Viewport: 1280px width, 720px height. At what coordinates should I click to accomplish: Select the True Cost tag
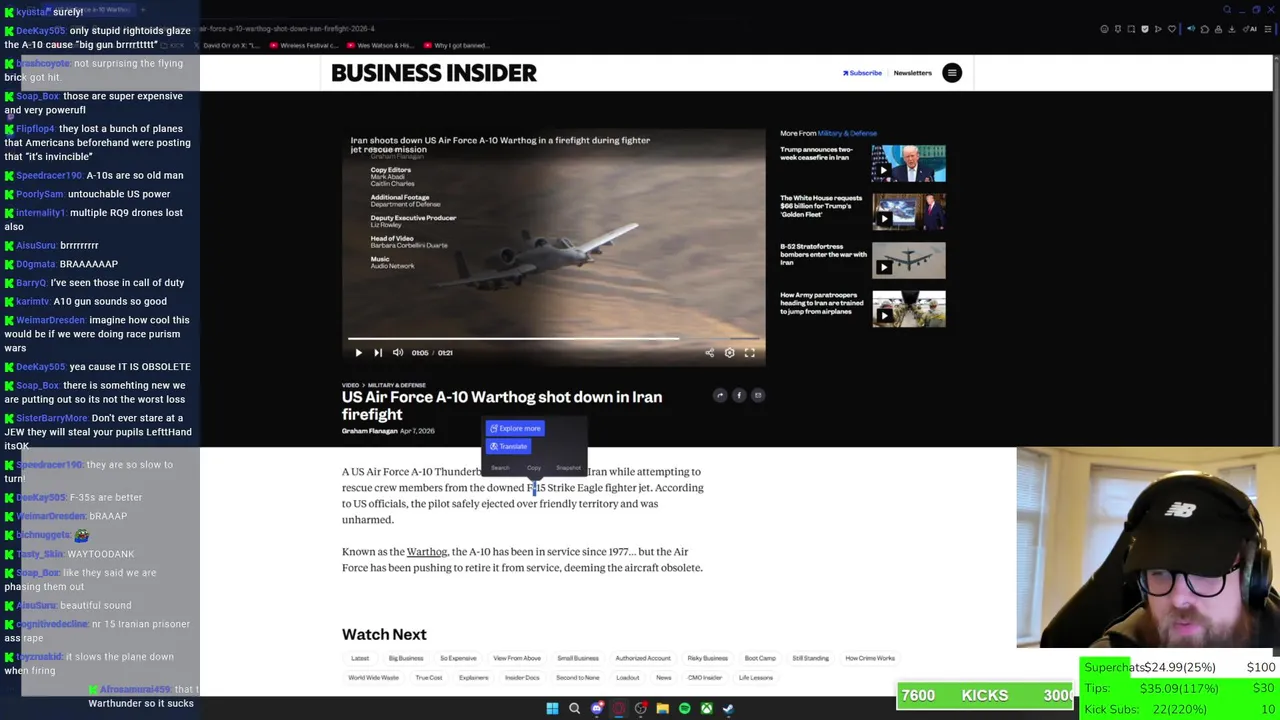click(x=429, y=678)
